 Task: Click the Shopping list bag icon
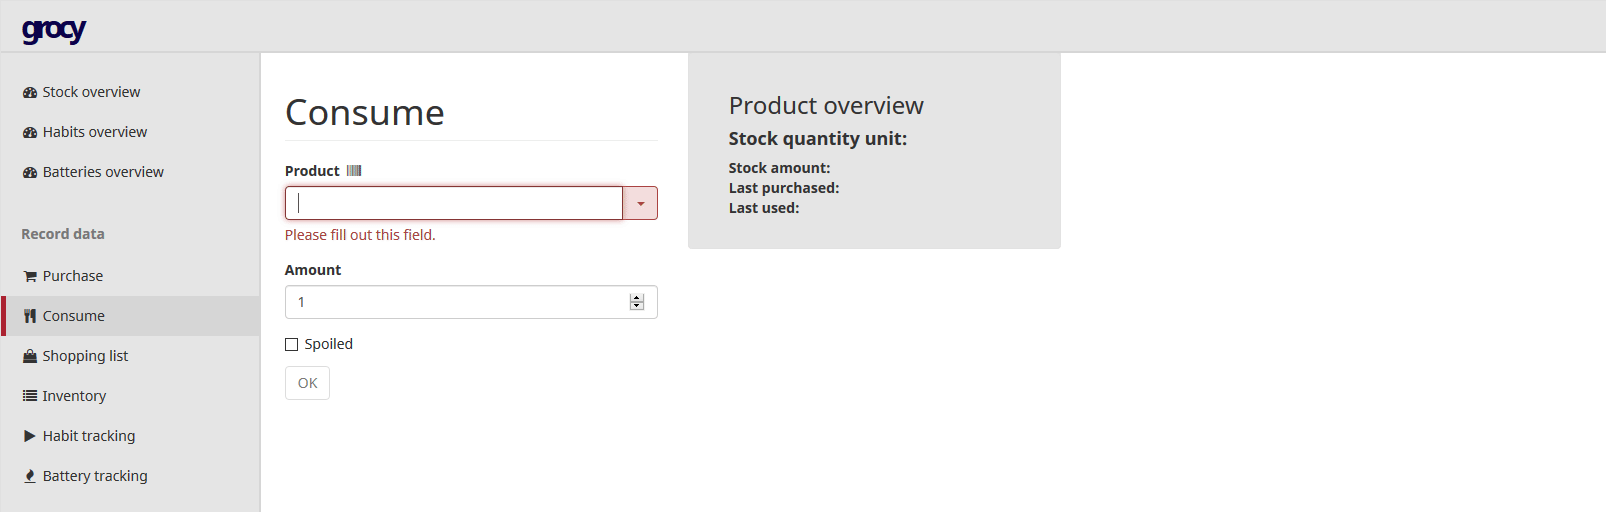[x=30, y=356]
